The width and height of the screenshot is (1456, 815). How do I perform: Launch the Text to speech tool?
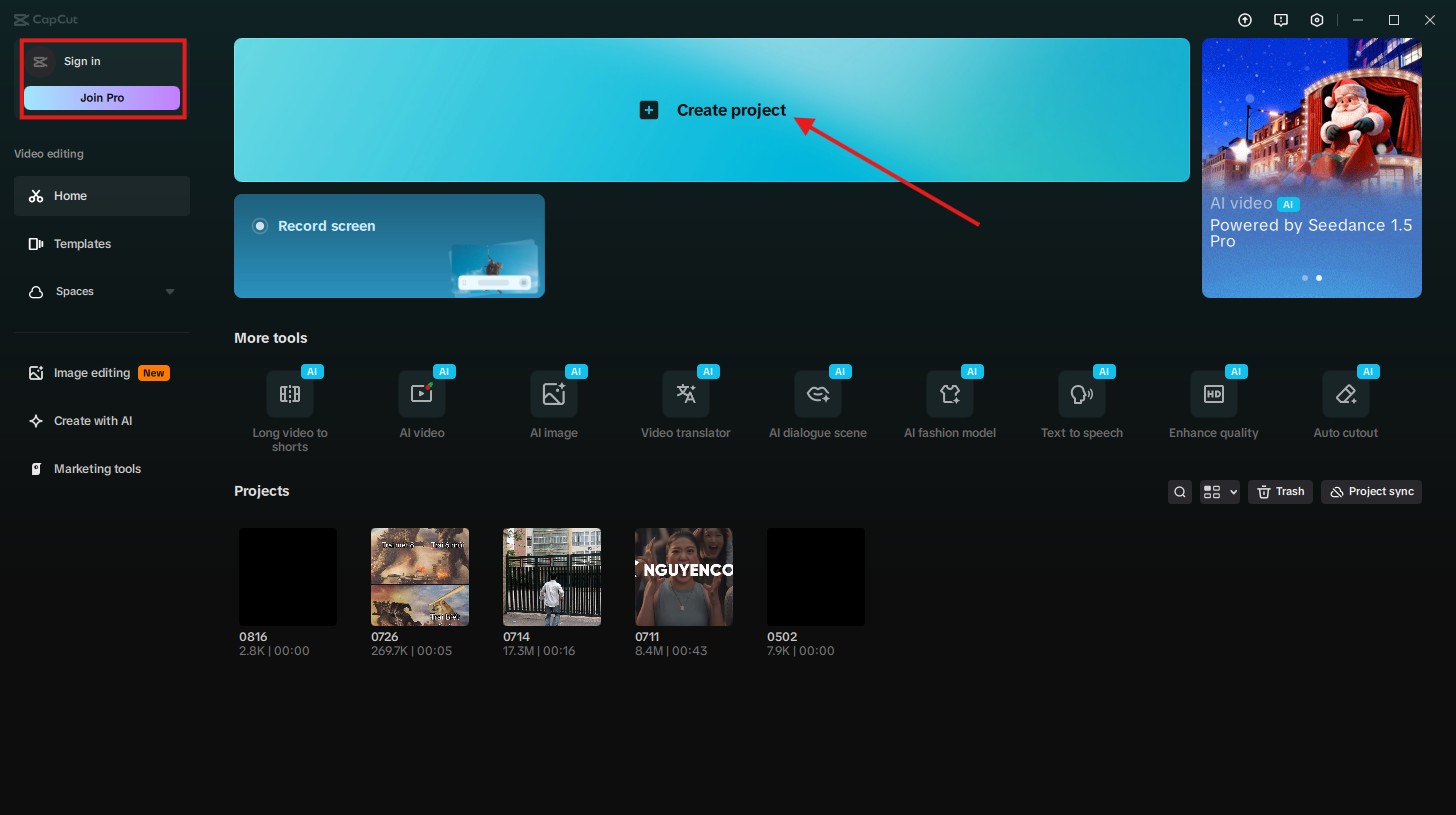[1081, 394]
